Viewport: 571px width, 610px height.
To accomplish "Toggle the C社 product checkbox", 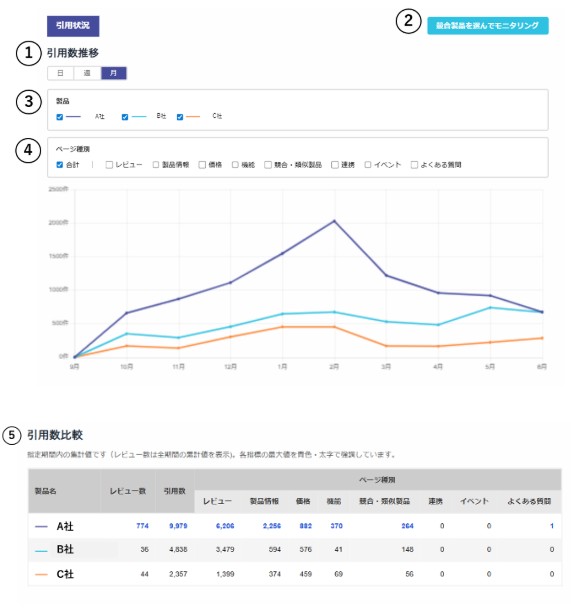I will pos(180,117).
